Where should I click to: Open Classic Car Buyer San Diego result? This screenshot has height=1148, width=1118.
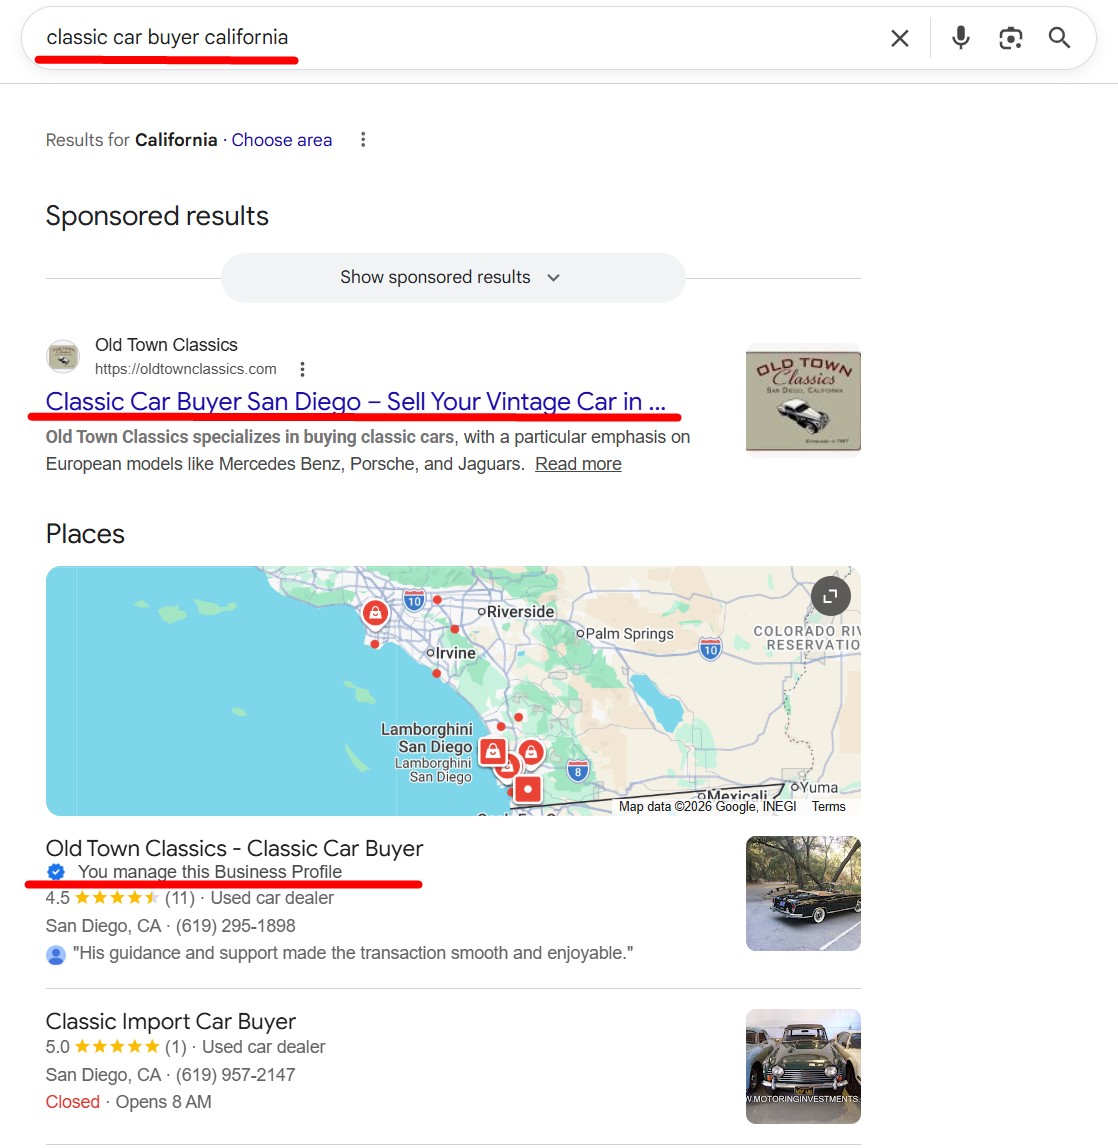coord(355,401)
